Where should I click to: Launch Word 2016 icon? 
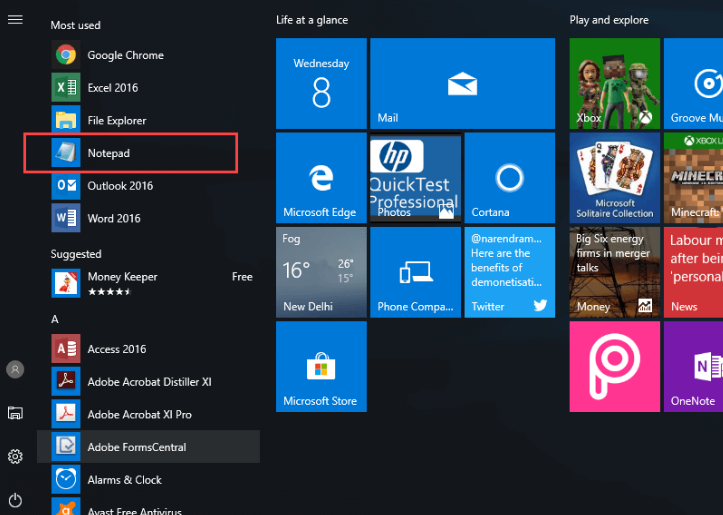click(66, 218)
